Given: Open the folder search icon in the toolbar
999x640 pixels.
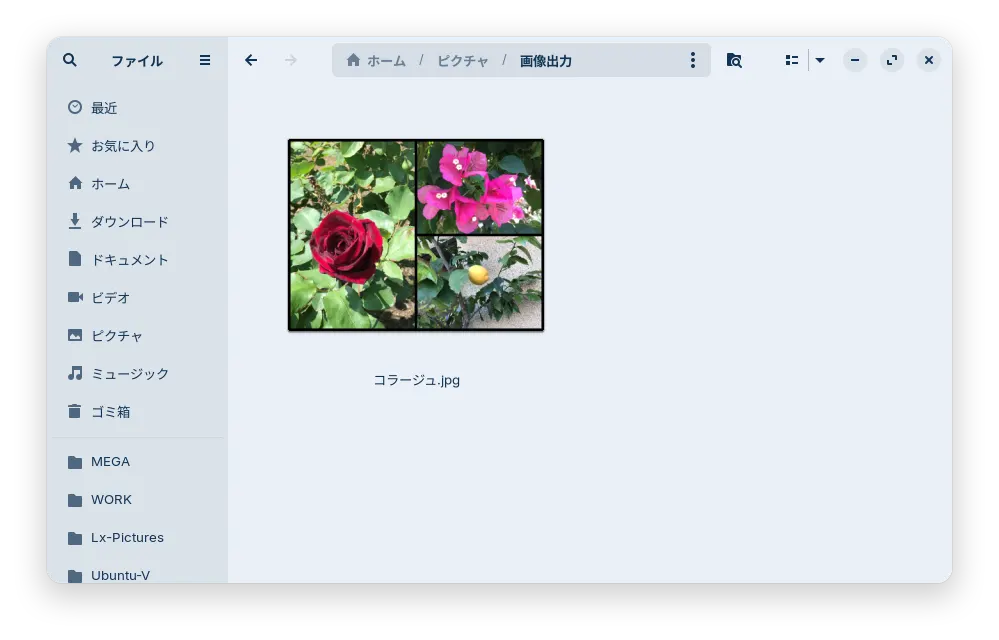Looking at the screenshot, I should pos(734,60).
